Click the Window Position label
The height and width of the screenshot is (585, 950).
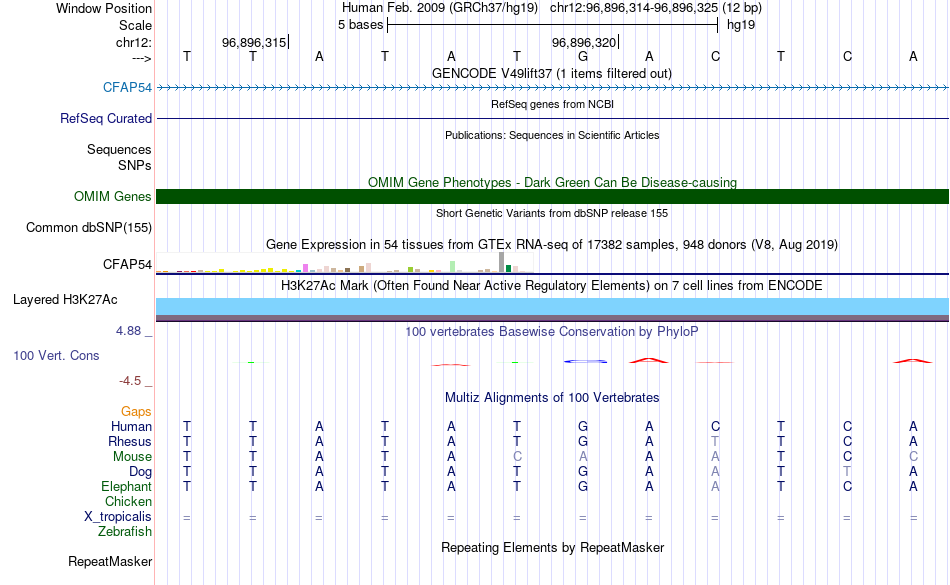[x=104, y=8]
